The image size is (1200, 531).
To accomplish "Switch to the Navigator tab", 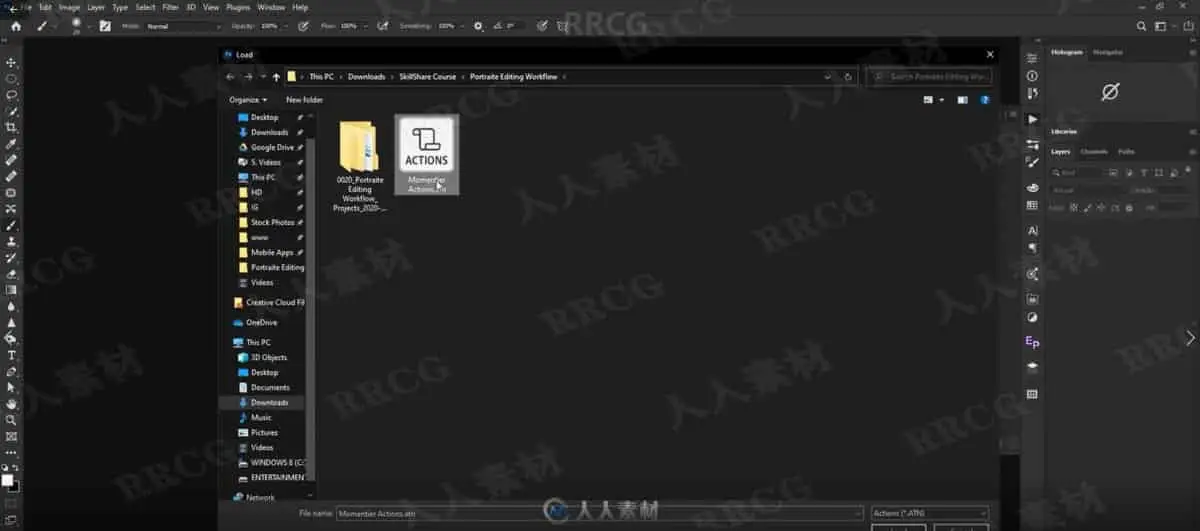I will tap(1107, 52).
